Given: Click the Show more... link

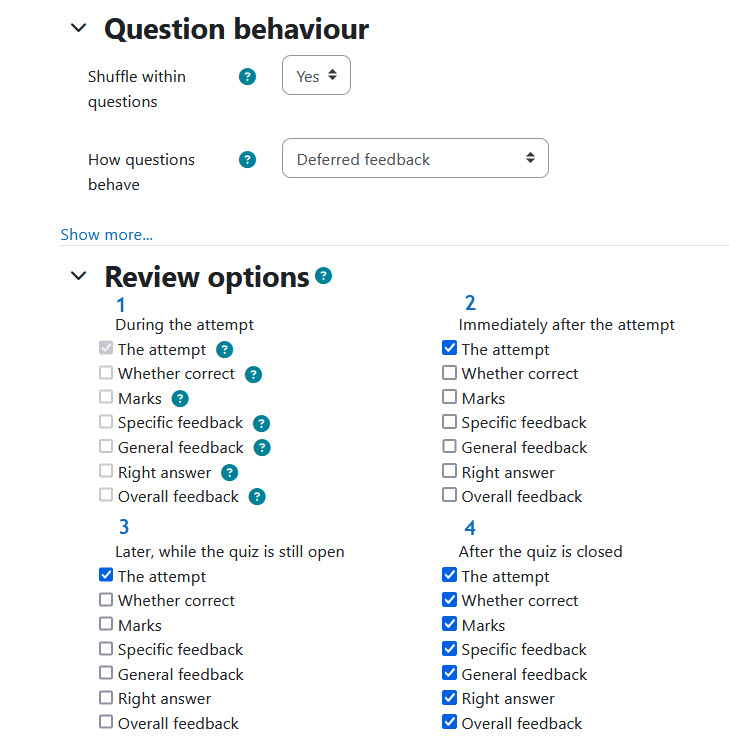Looking at the screenshot, I should pyautogui.click(x=106, y=234).
